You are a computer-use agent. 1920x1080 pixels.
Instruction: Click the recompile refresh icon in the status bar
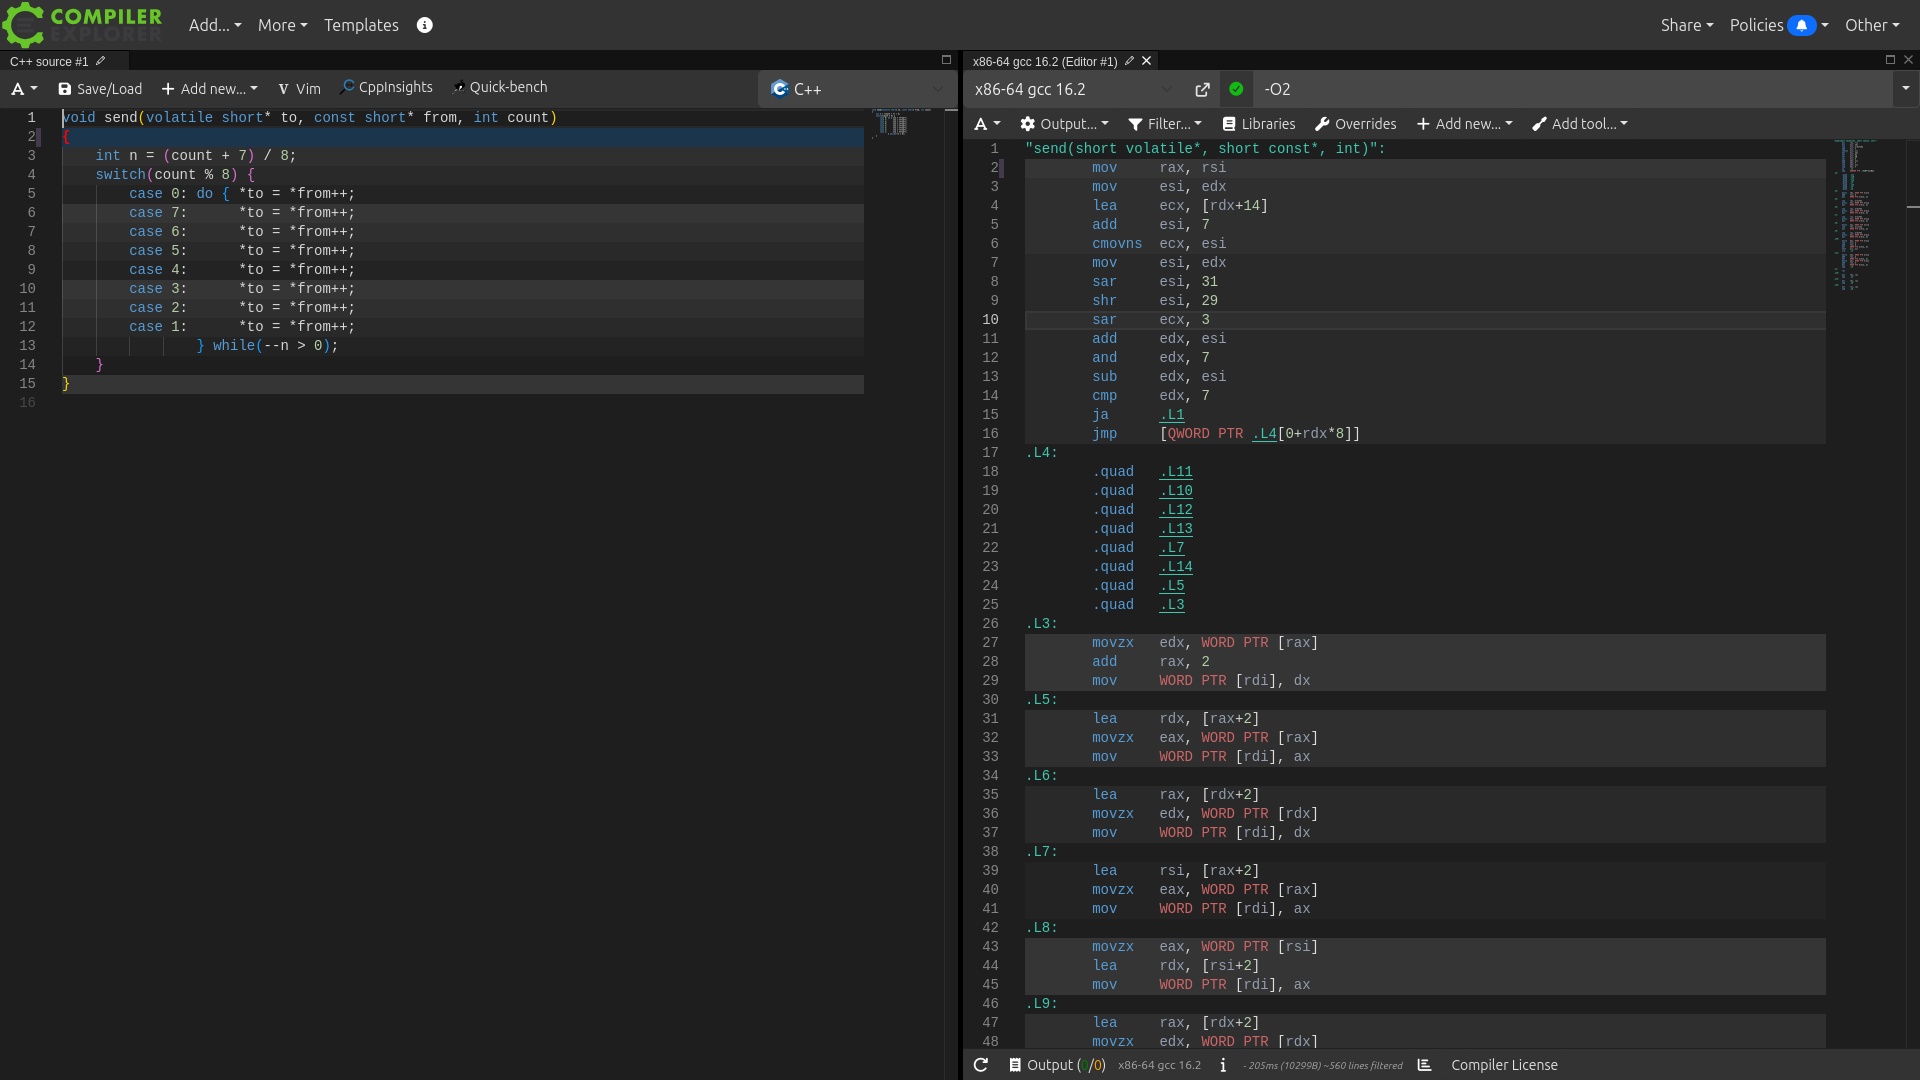click(981, 1065)
